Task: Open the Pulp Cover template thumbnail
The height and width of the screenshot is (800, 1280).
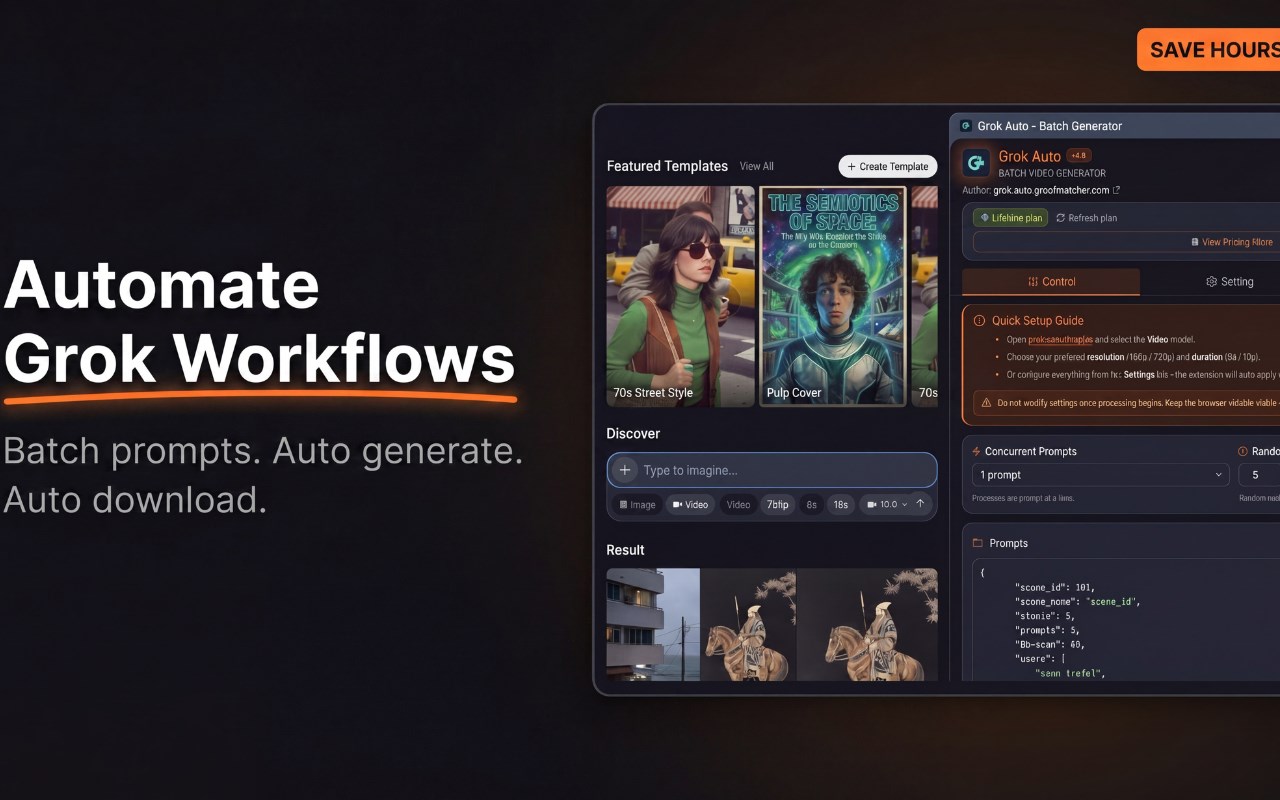Action: 833,296
